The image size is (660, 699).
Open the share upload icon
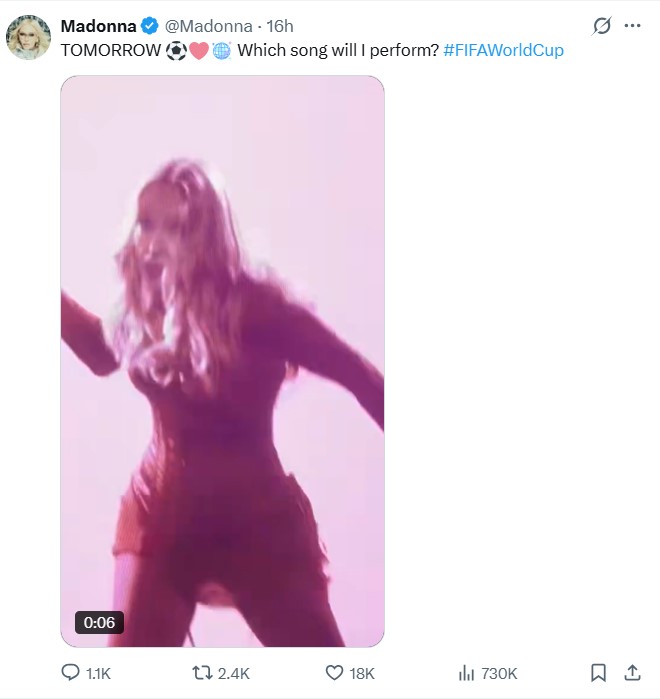[632, 673]
